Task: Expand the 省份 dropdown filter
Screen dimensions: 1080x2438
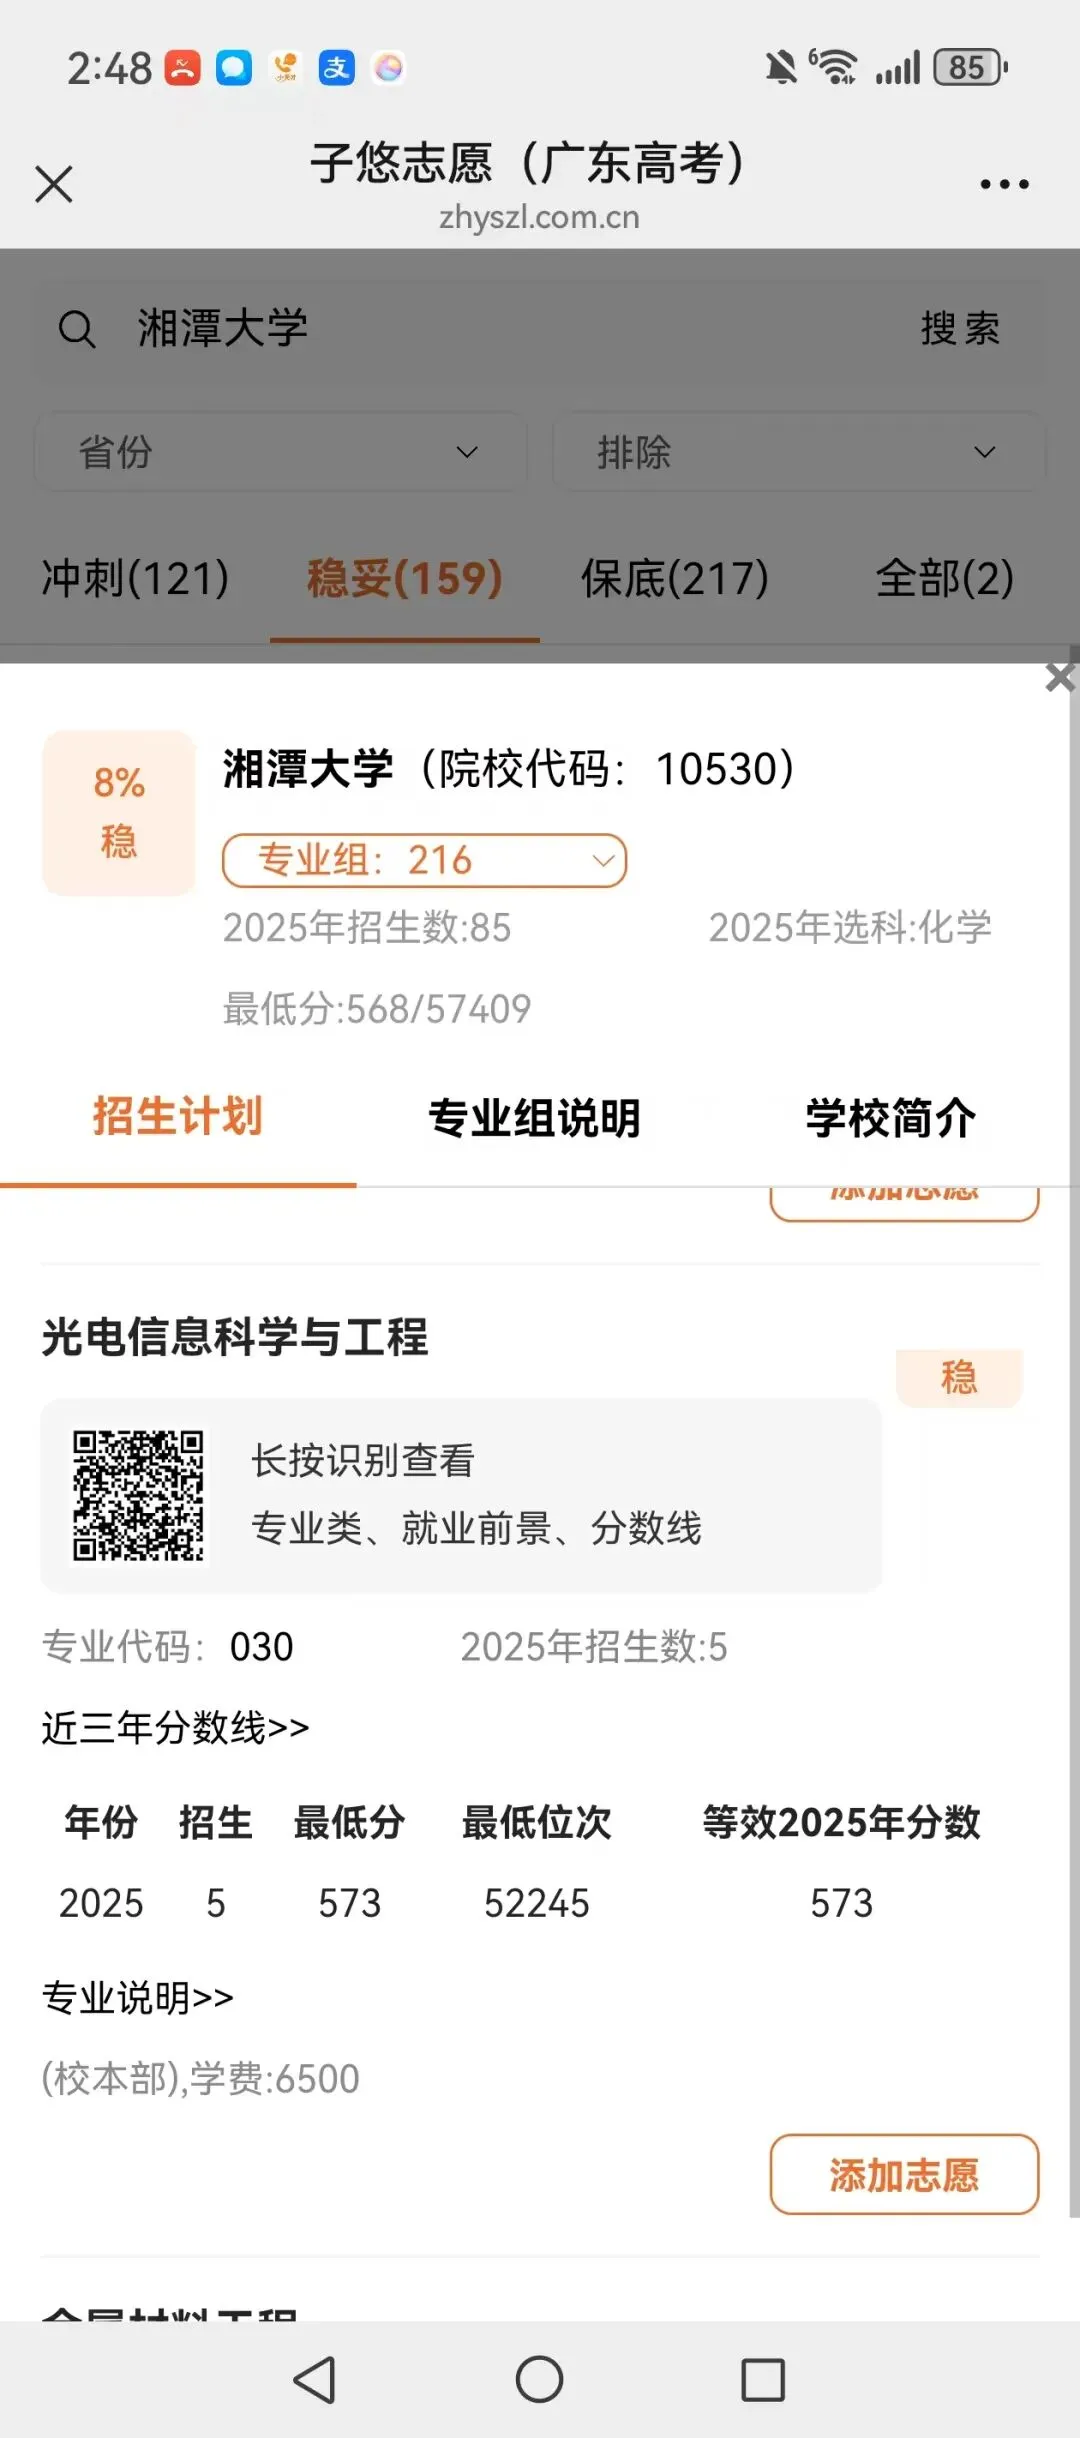Action: click(280, 452)
